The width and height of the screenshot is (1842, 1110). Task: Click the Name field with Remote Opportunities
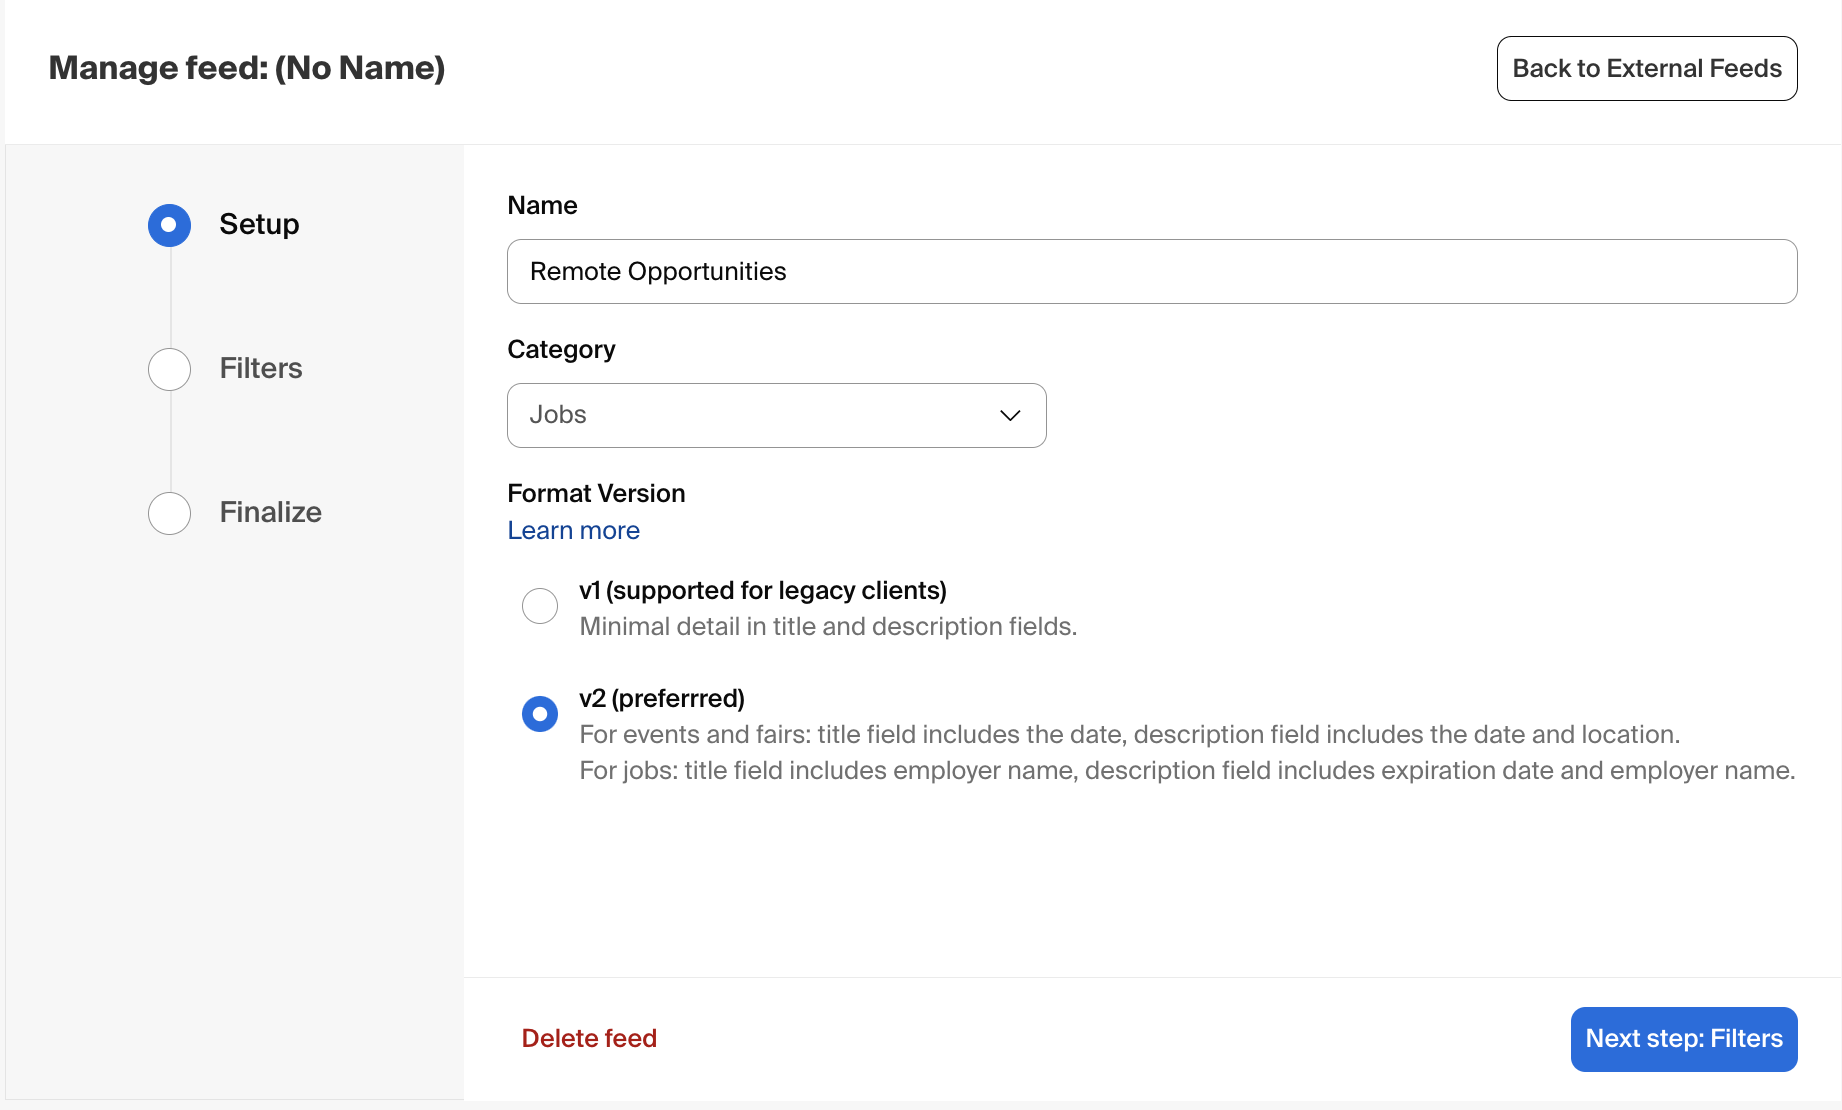(x=1151, y=271)
